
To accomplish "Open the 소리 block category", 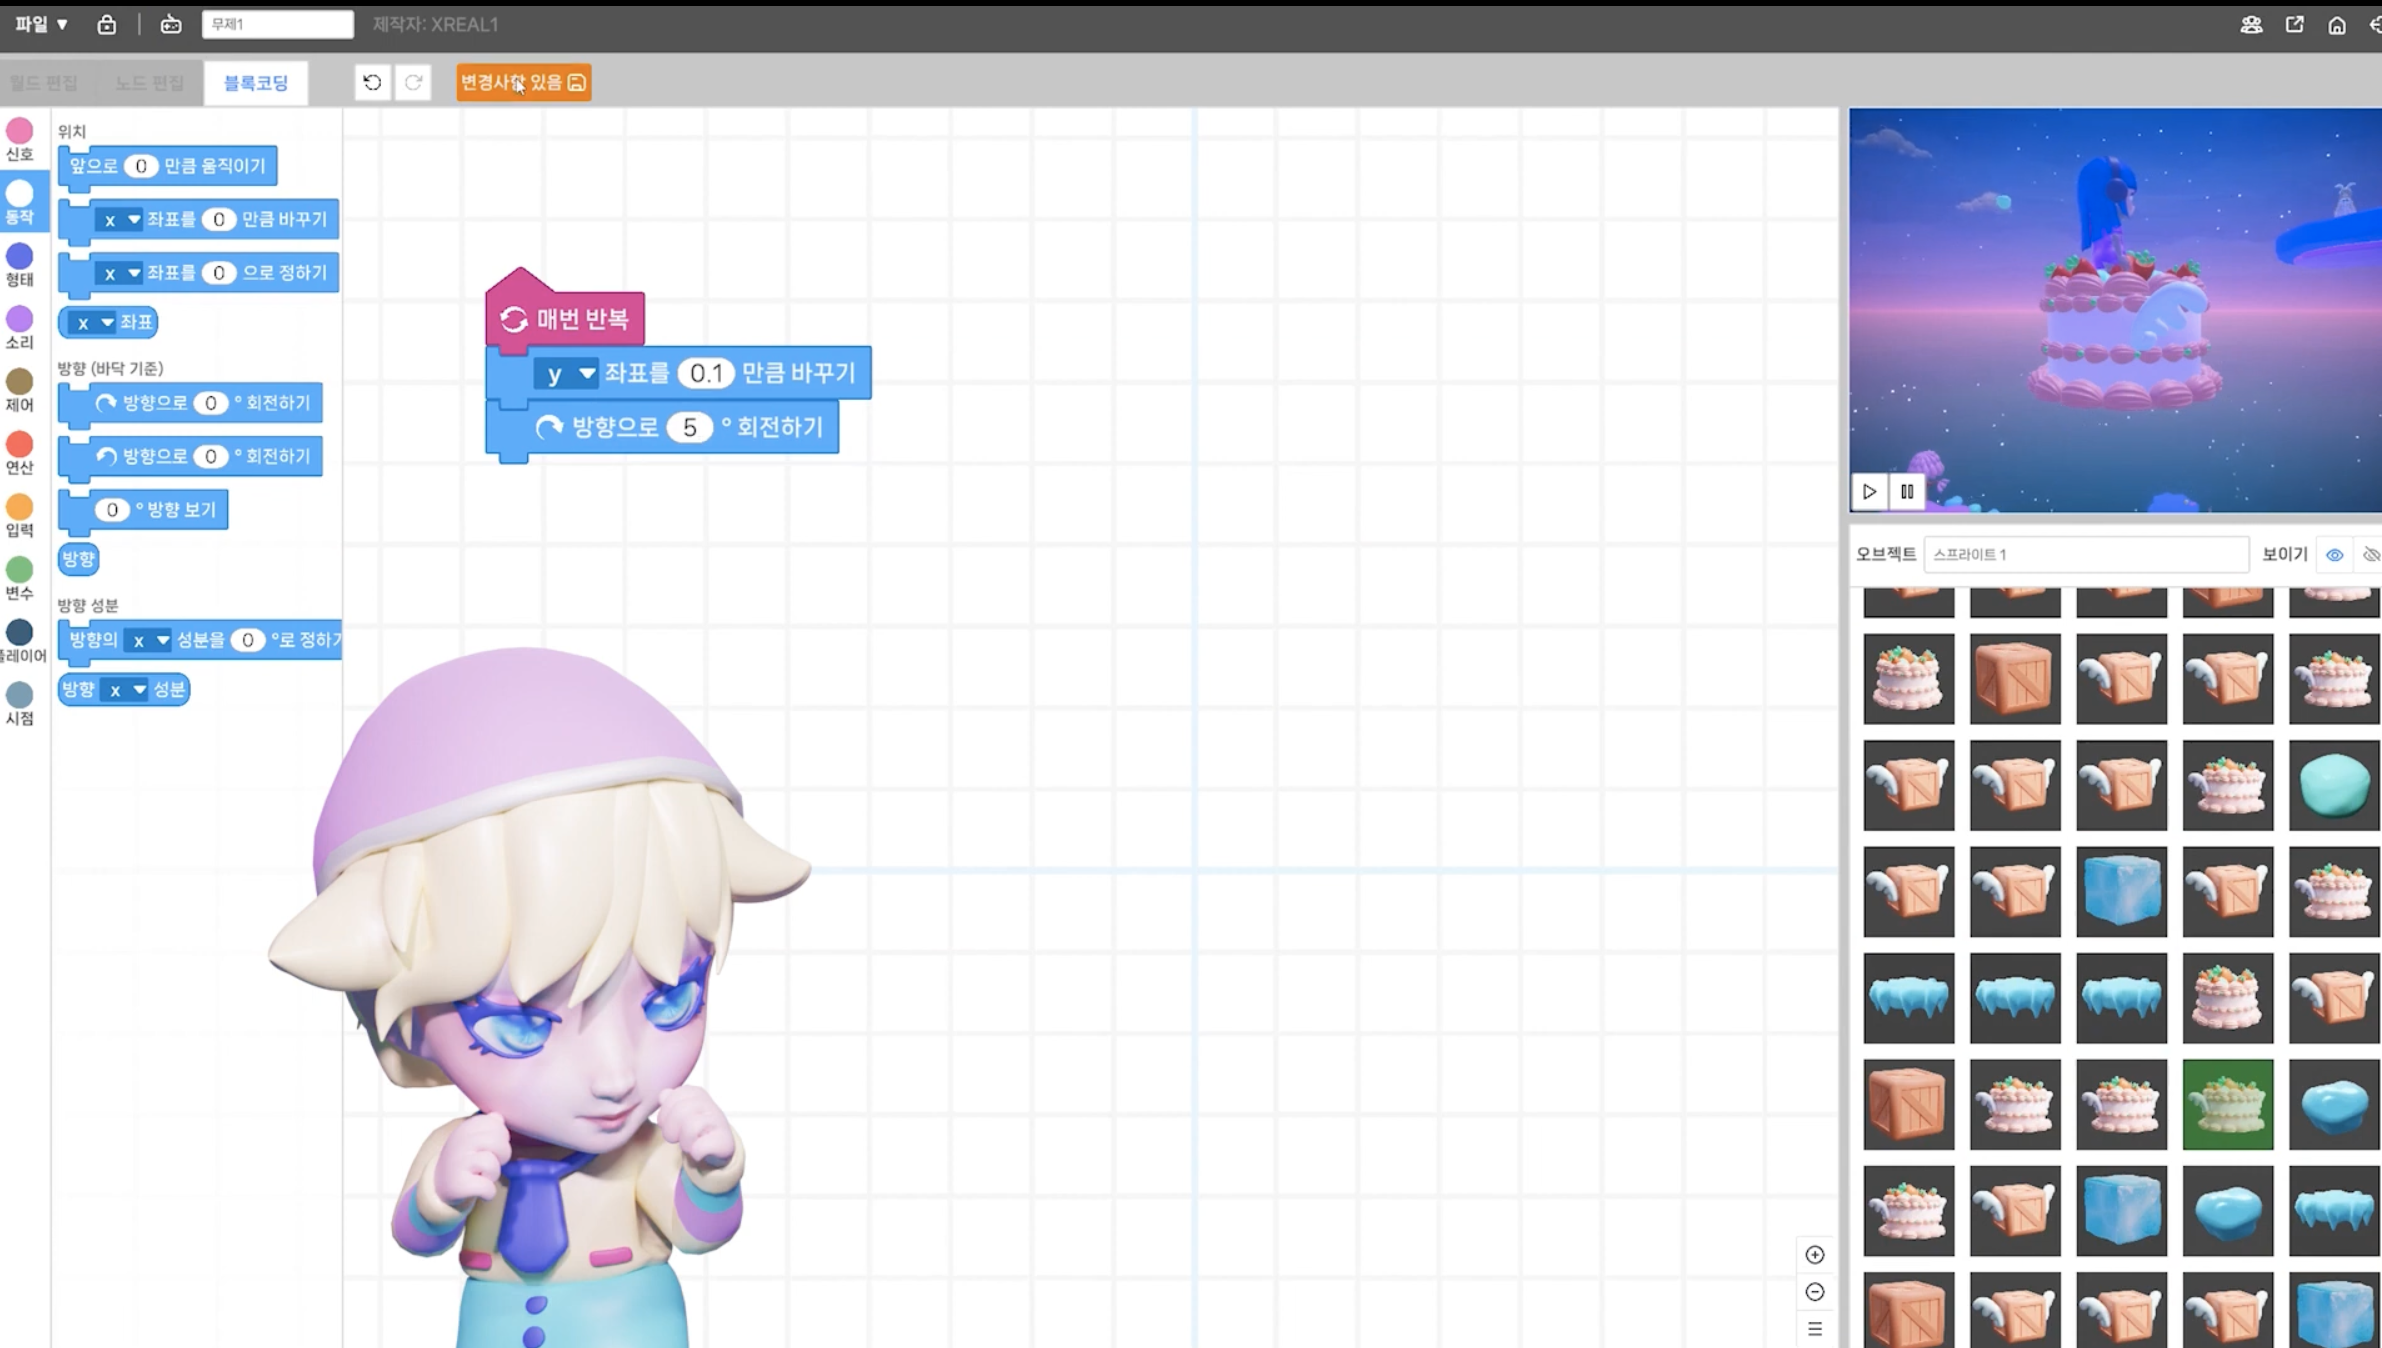I will pyautogui.click(x=20, y=327).
